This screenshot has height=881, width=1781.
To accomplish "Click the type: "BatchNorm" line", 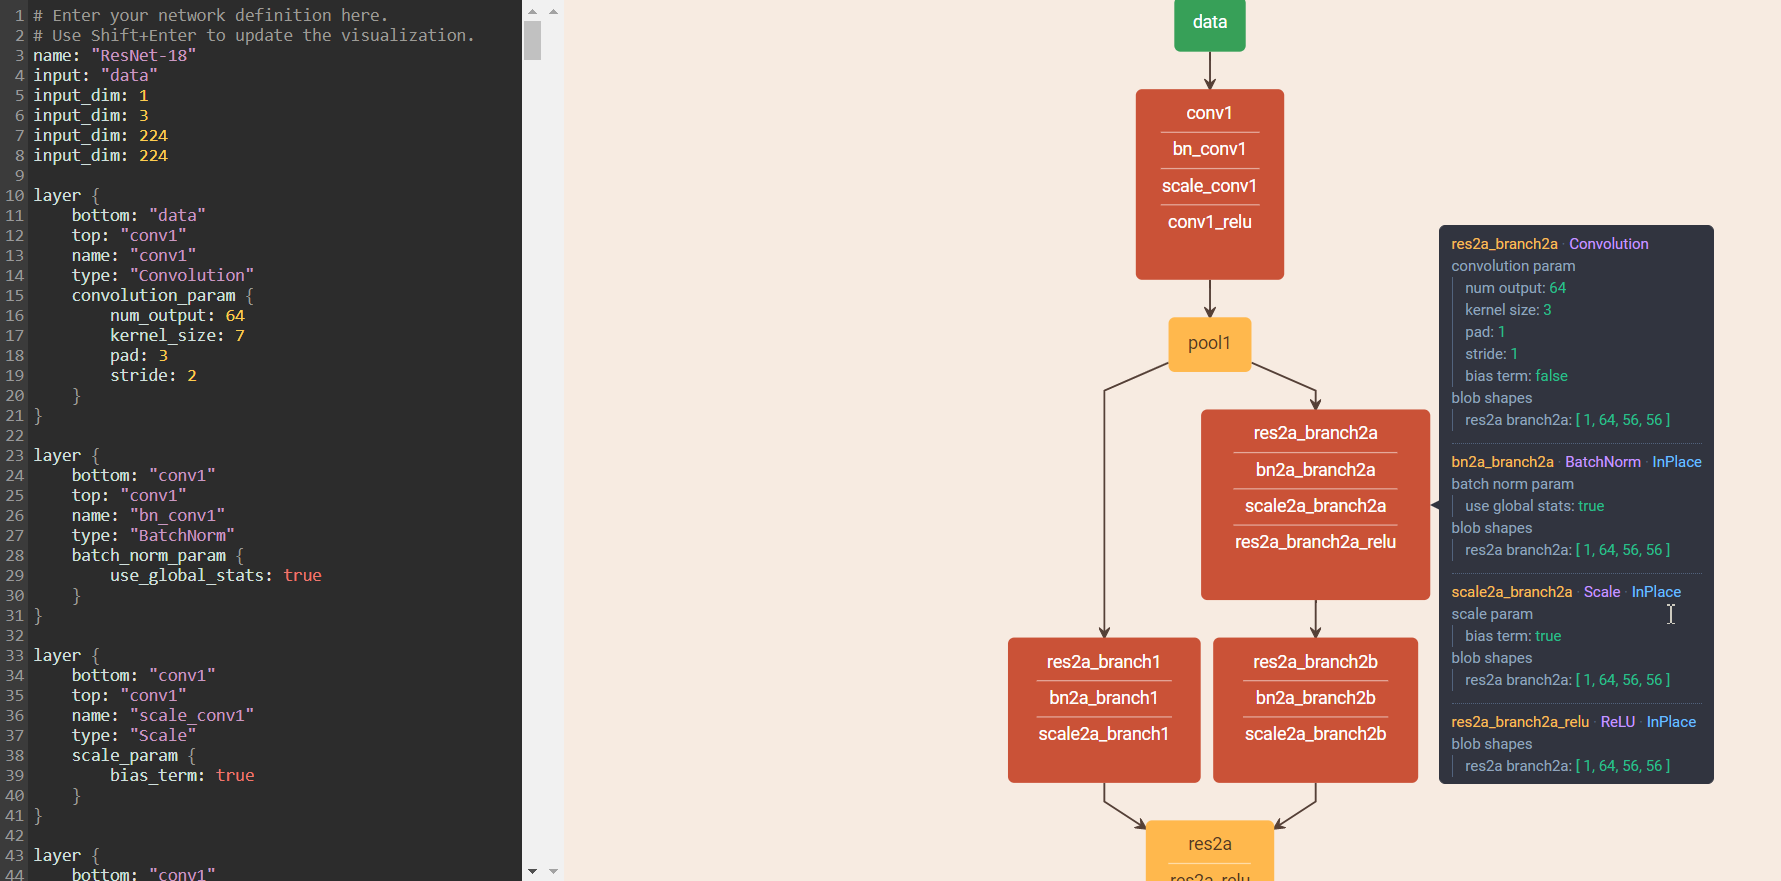I will coord(153,536).
